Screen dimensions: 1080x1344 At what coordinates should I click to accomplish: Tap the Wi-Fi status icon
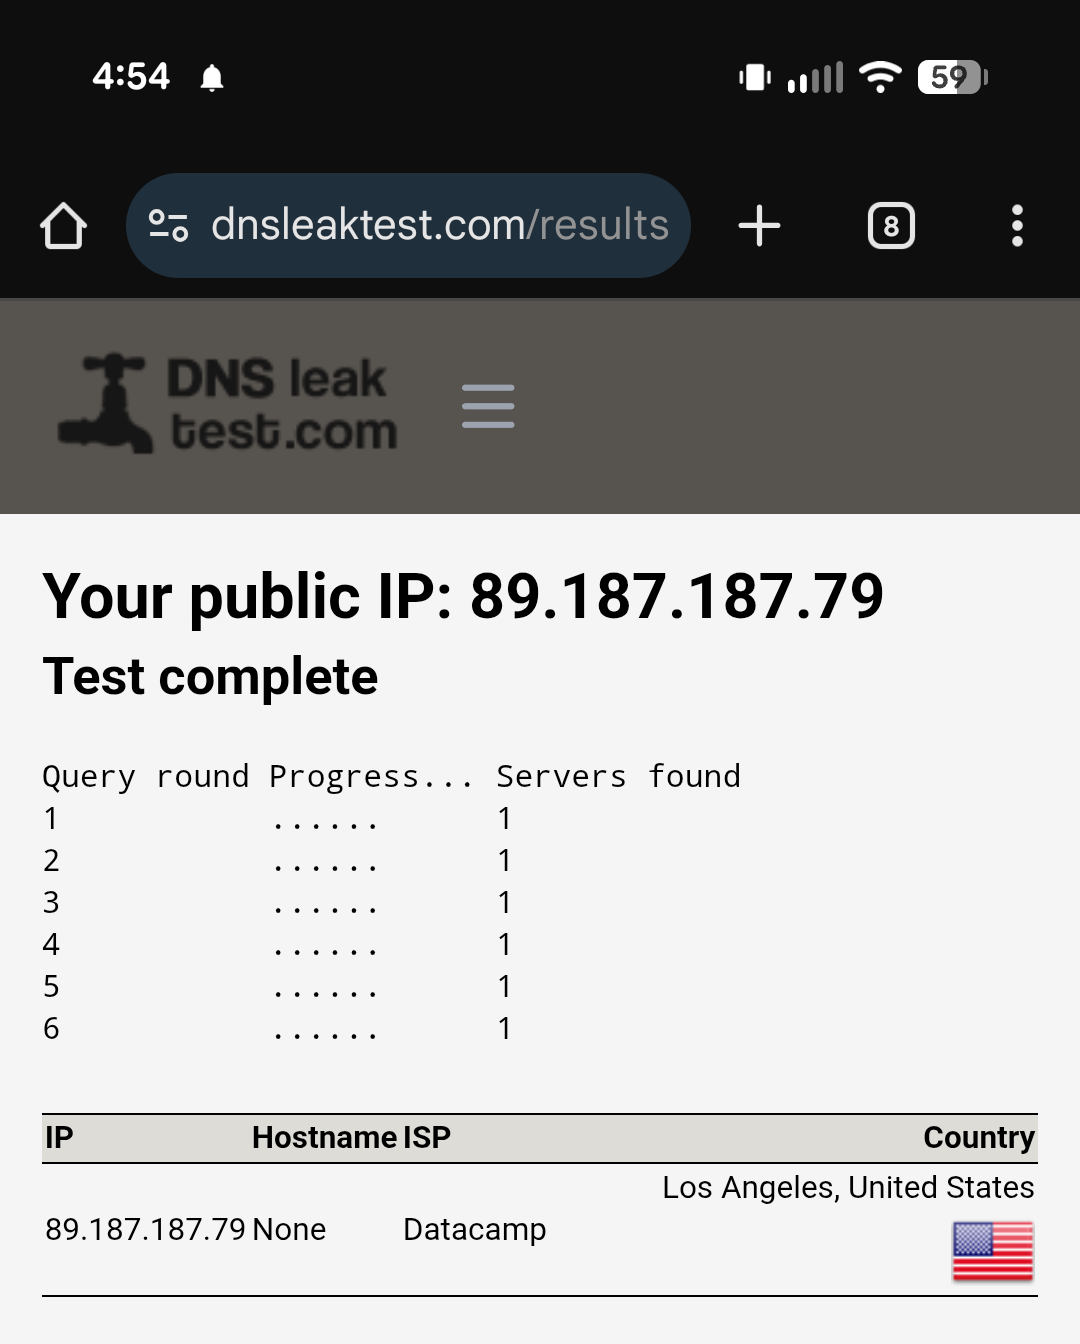pos(880,77)
